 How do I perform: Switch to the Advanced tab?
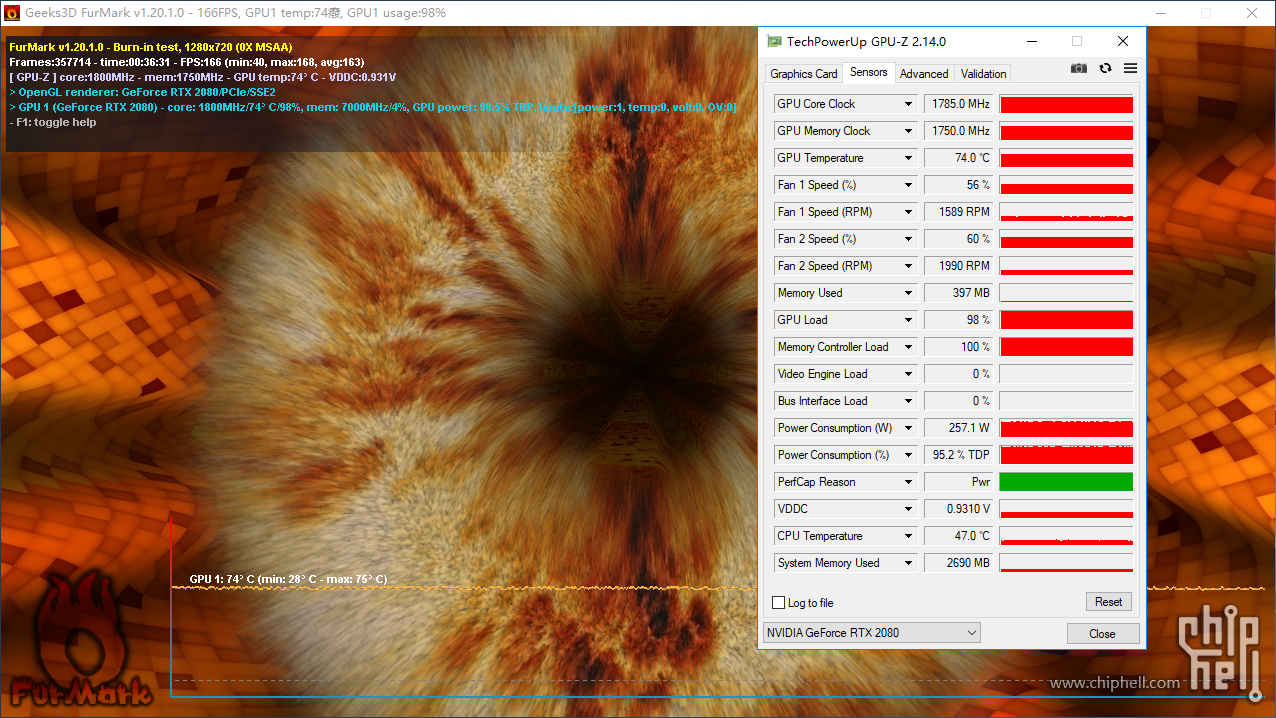click(x=924, y=74)
